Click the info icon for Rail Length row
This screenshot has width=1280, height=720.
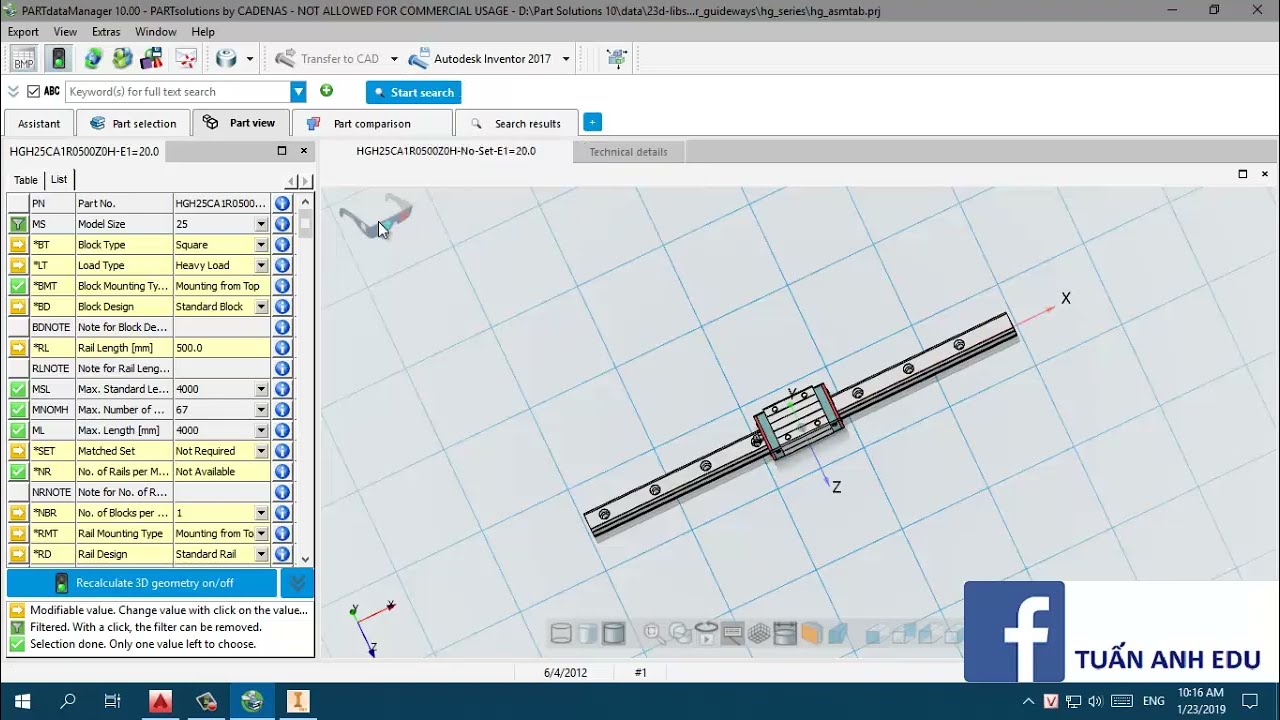282,348
